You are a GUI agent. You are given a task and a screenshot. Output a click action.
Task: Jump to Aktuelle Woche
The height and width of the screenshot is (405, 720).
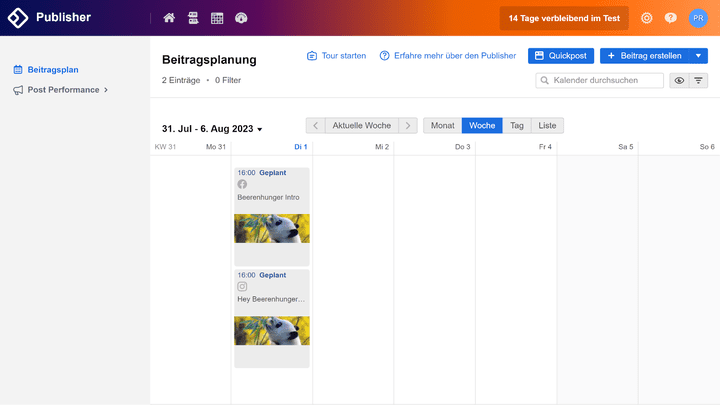click(x=362, y=125)
